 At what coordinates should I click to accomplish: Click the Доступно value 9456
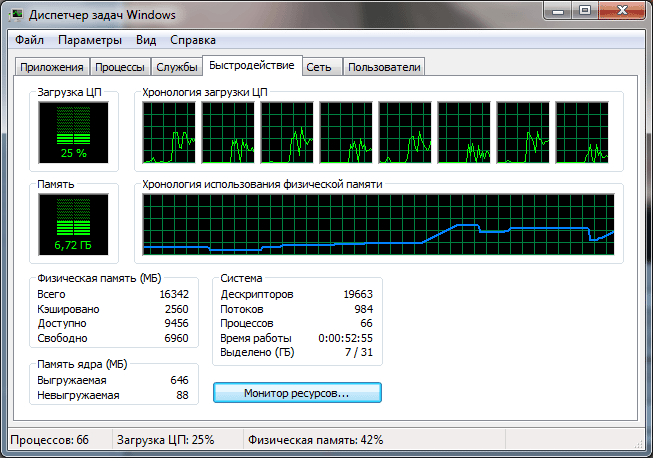(177, 324)
